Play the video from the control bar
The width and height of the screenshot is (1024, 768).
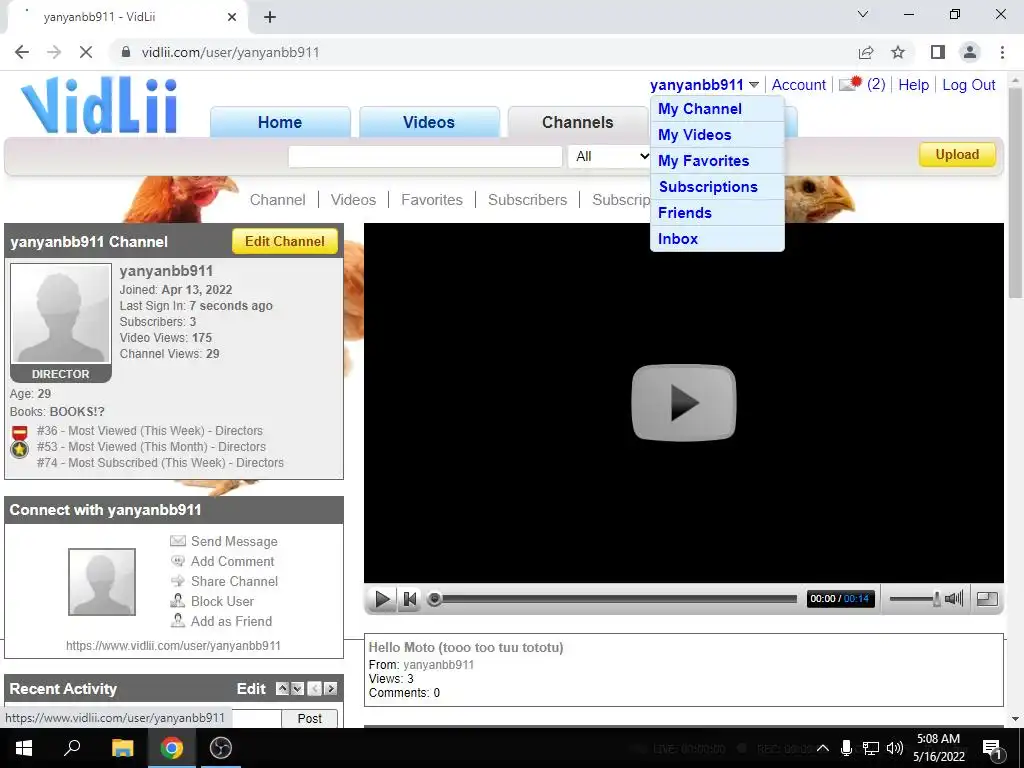coord(382,598)
